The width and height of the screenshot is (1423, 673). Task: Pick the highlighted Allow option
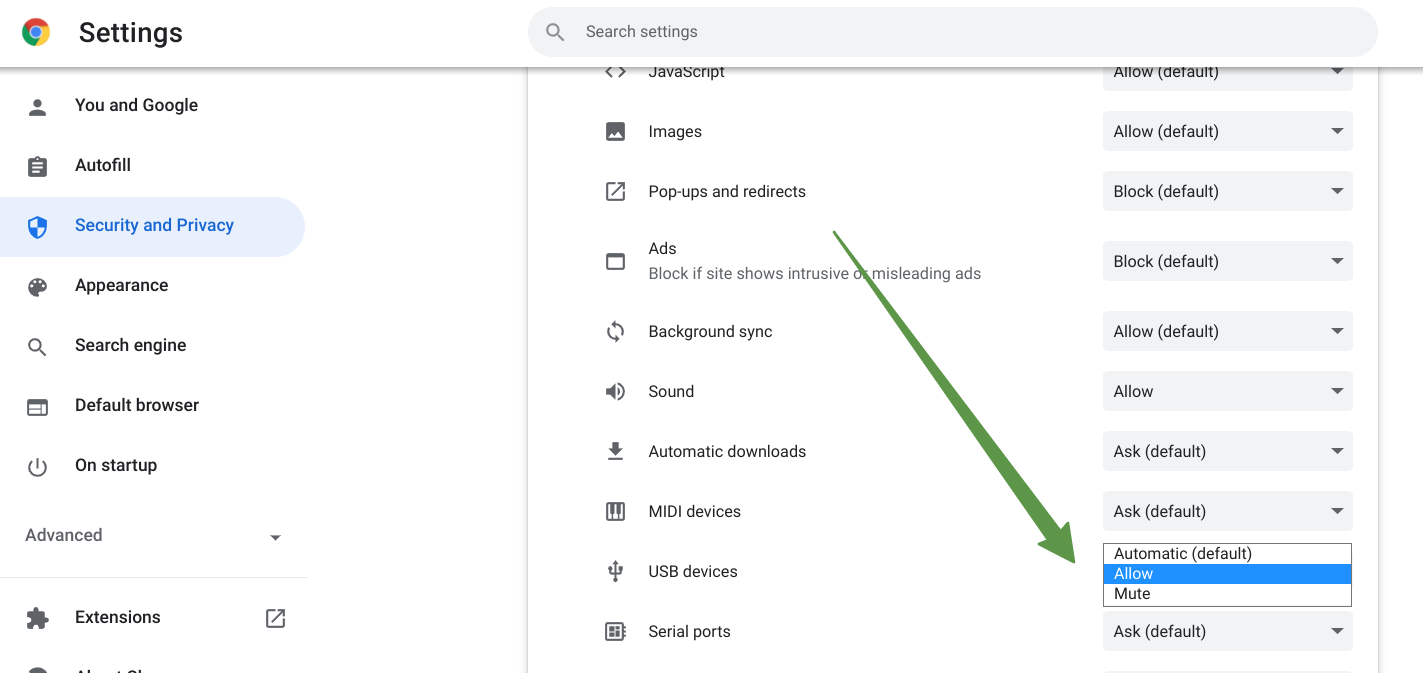1226,574
